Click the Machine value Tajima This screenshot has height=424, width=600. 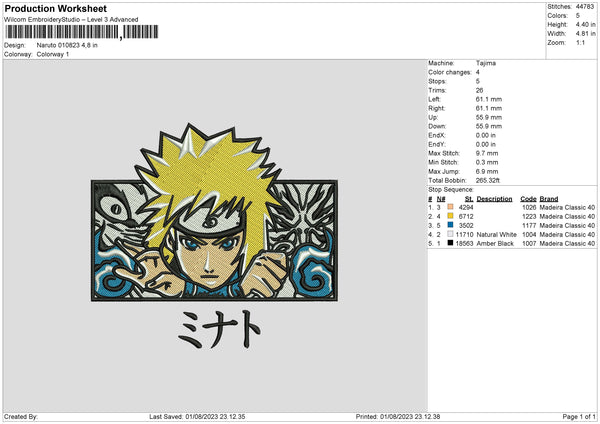click(486, 63)
